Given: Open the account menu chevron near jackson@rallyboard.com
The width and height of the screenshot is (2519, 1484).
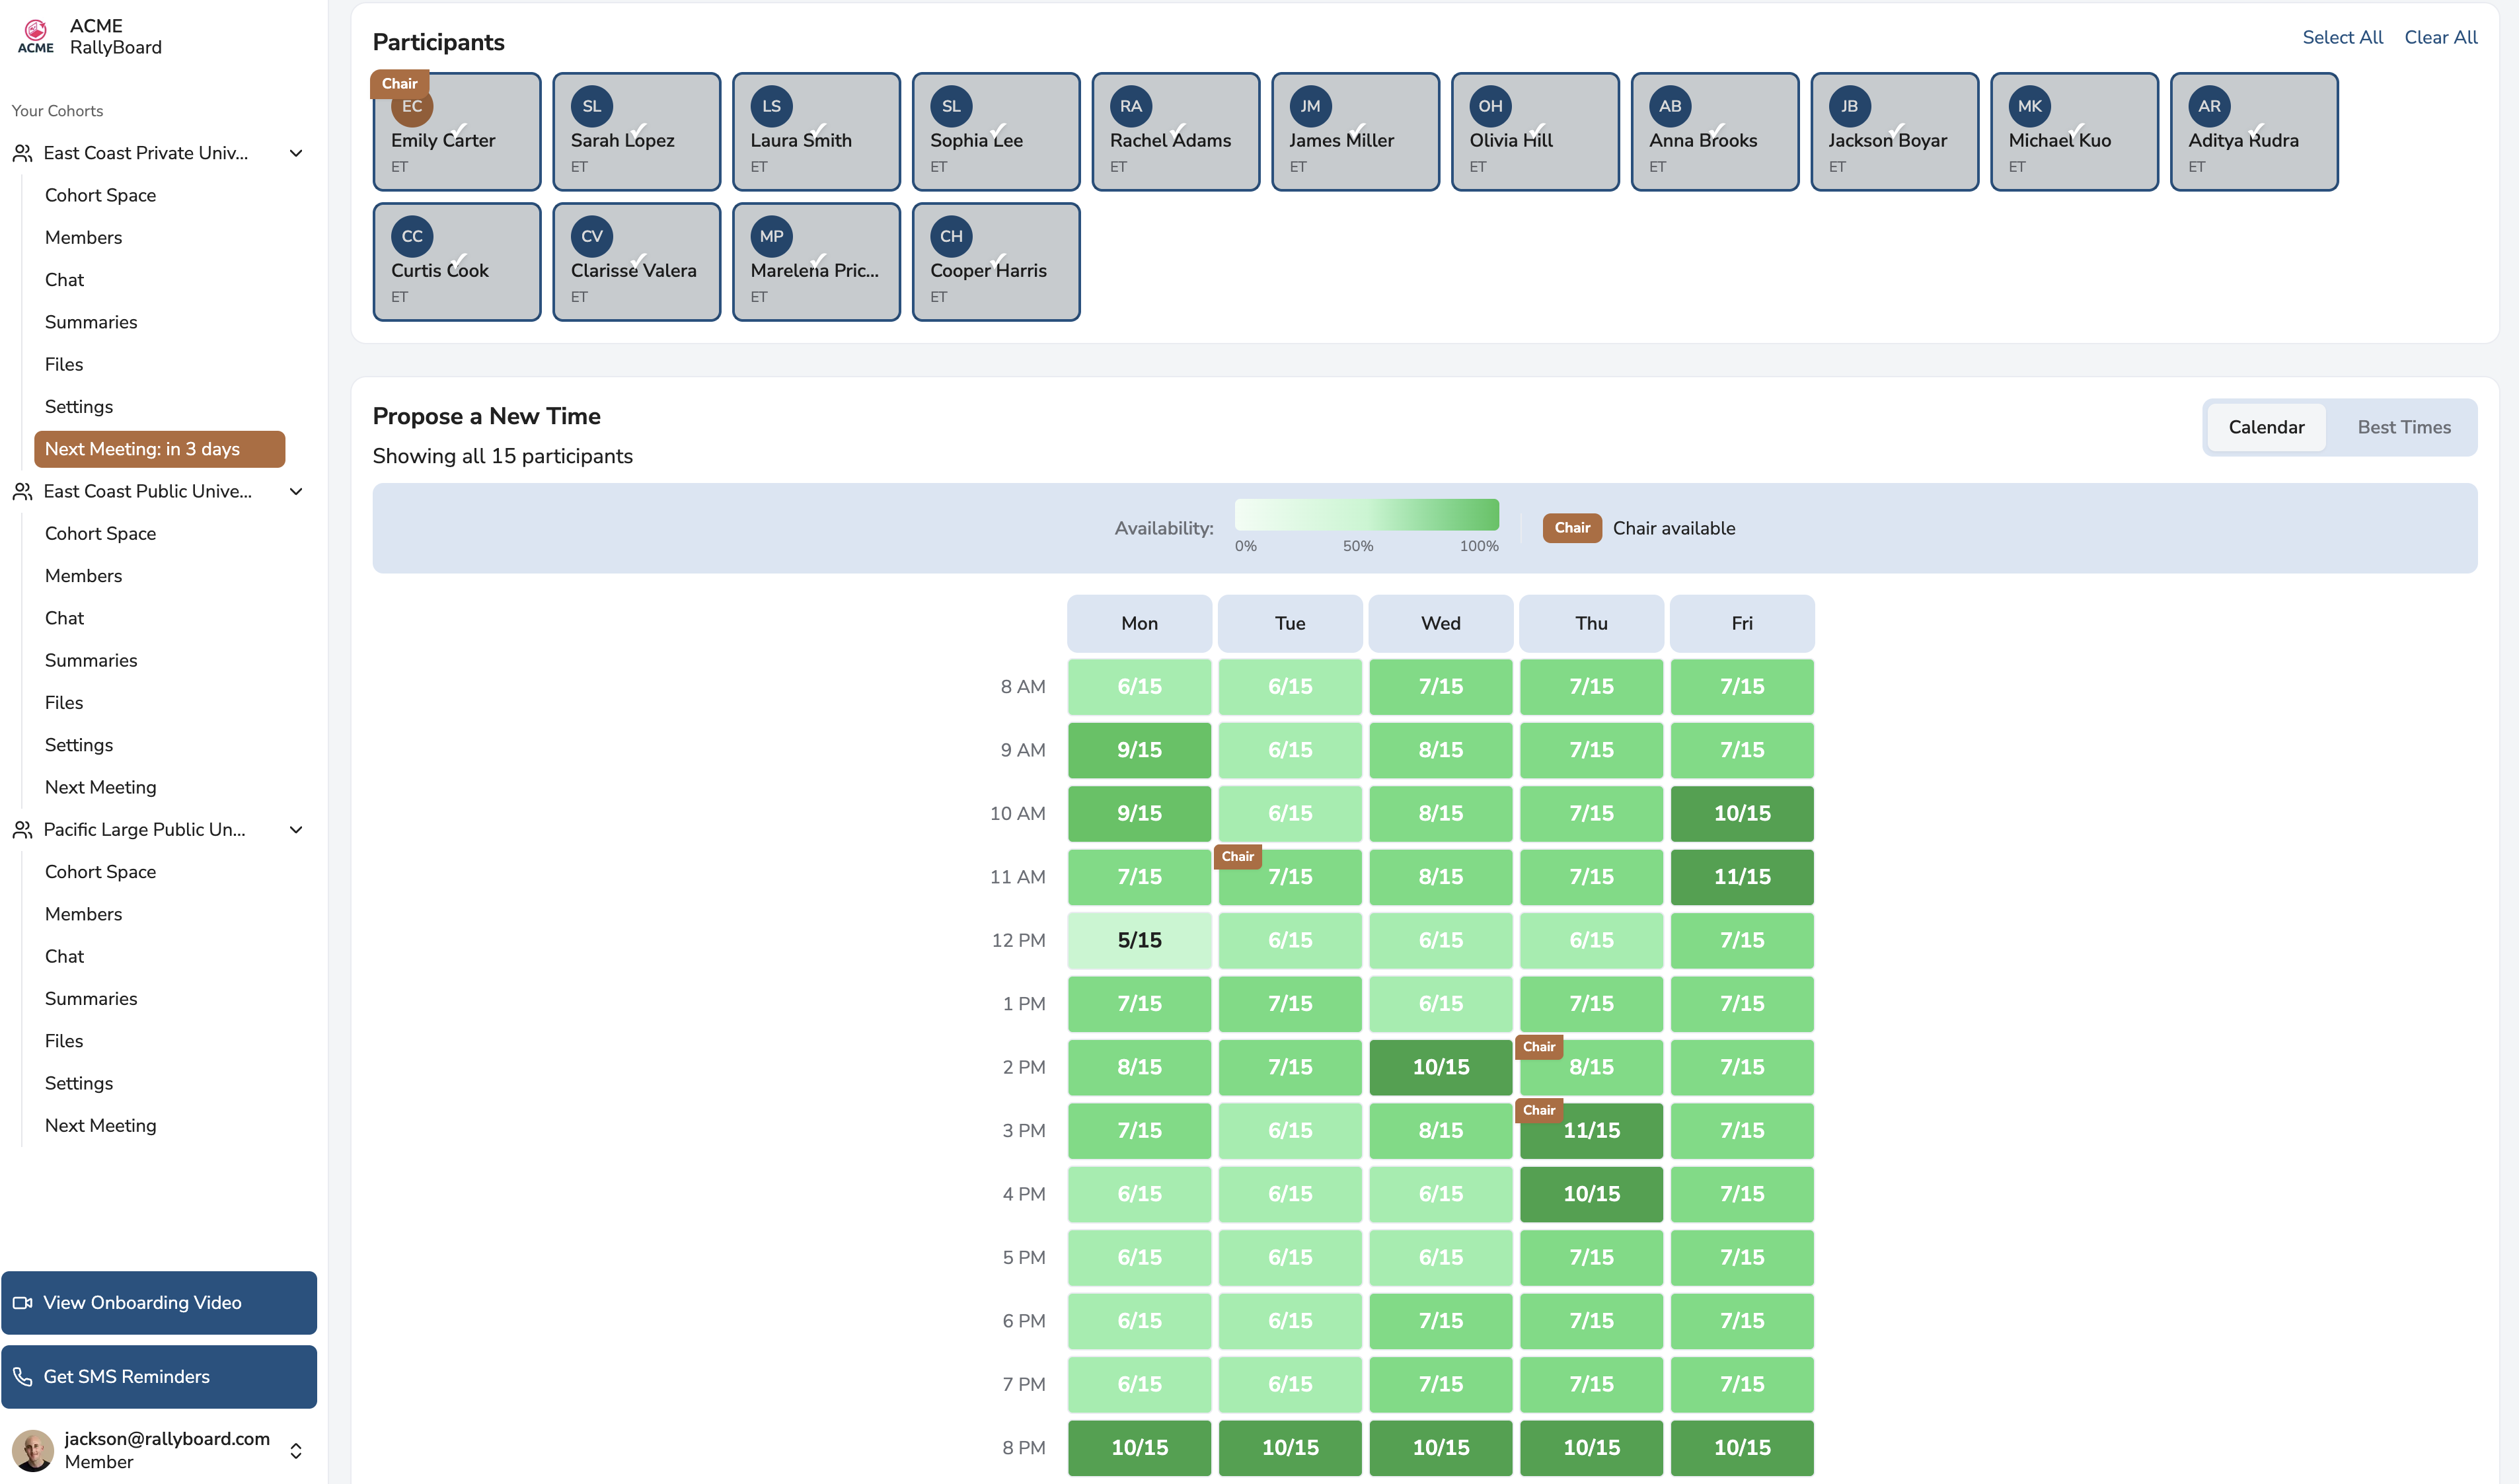Looking at the screenshot, I should pos(296,1450).
